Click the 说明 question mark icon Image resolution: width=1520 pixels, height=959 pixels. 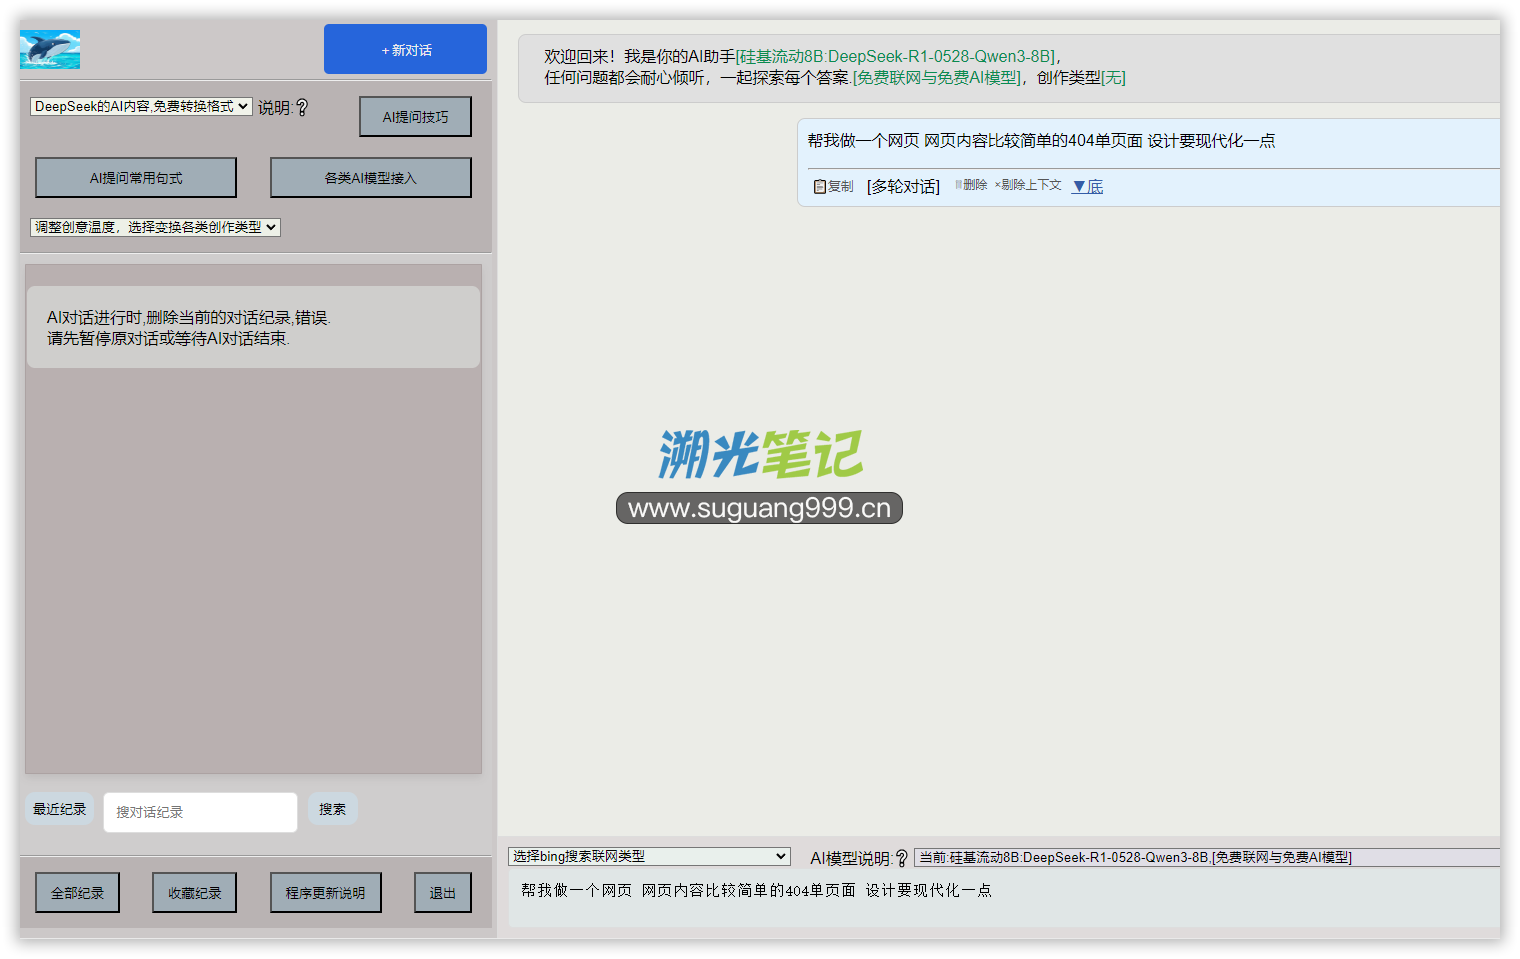pyautogui.click(x=302, y=107)
